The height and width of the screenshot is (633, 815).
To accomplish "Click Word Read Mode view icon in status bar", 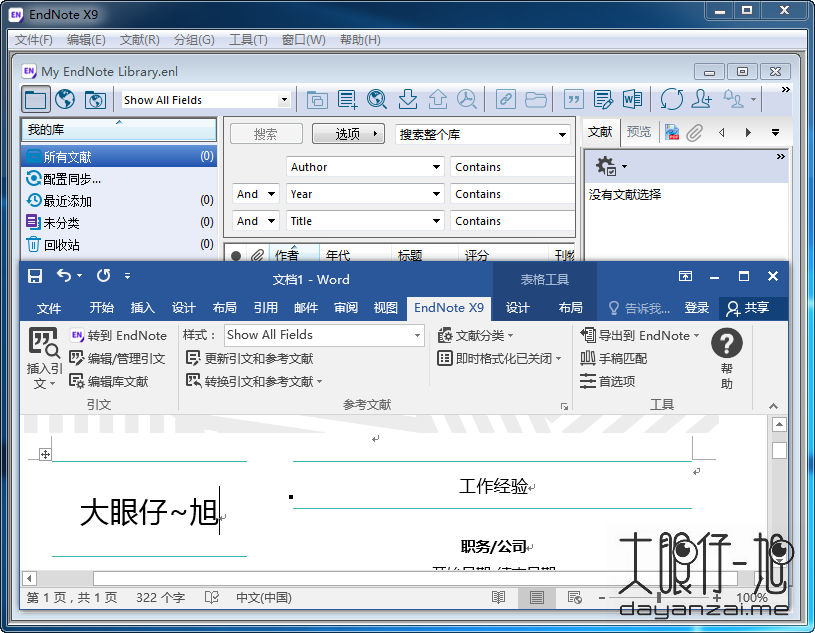I will (498, 598).
